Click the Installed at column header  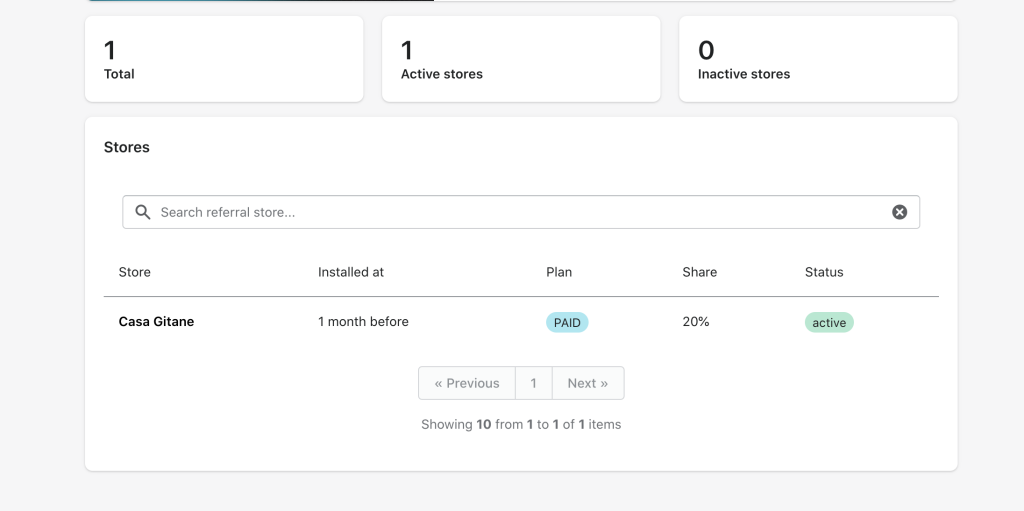click(x=351, y=272)
